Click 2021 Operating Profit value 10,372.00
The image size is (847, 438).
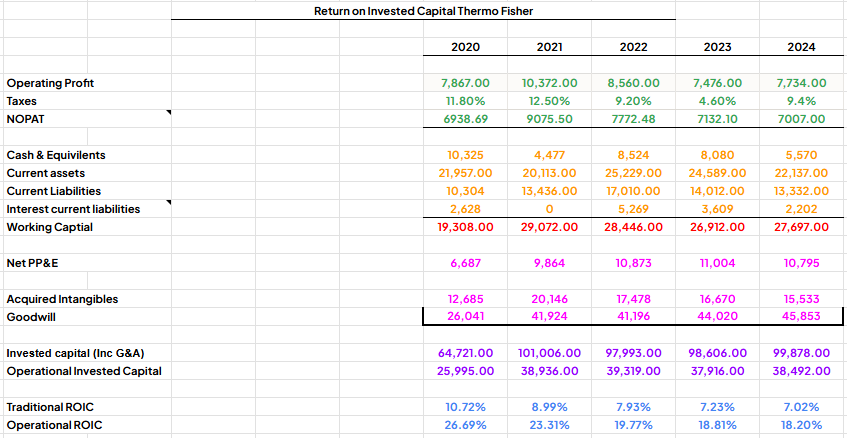(x=549, y=83)
